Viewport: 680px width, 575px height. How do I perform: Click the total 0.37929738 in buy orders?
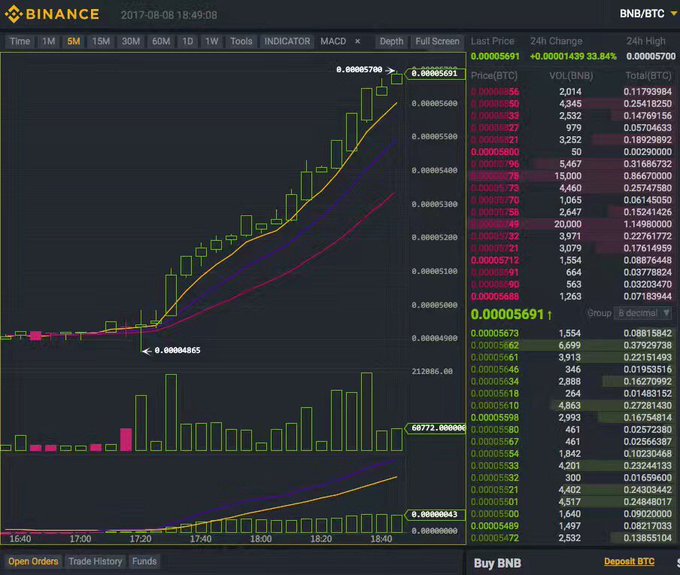pos(647,345)
